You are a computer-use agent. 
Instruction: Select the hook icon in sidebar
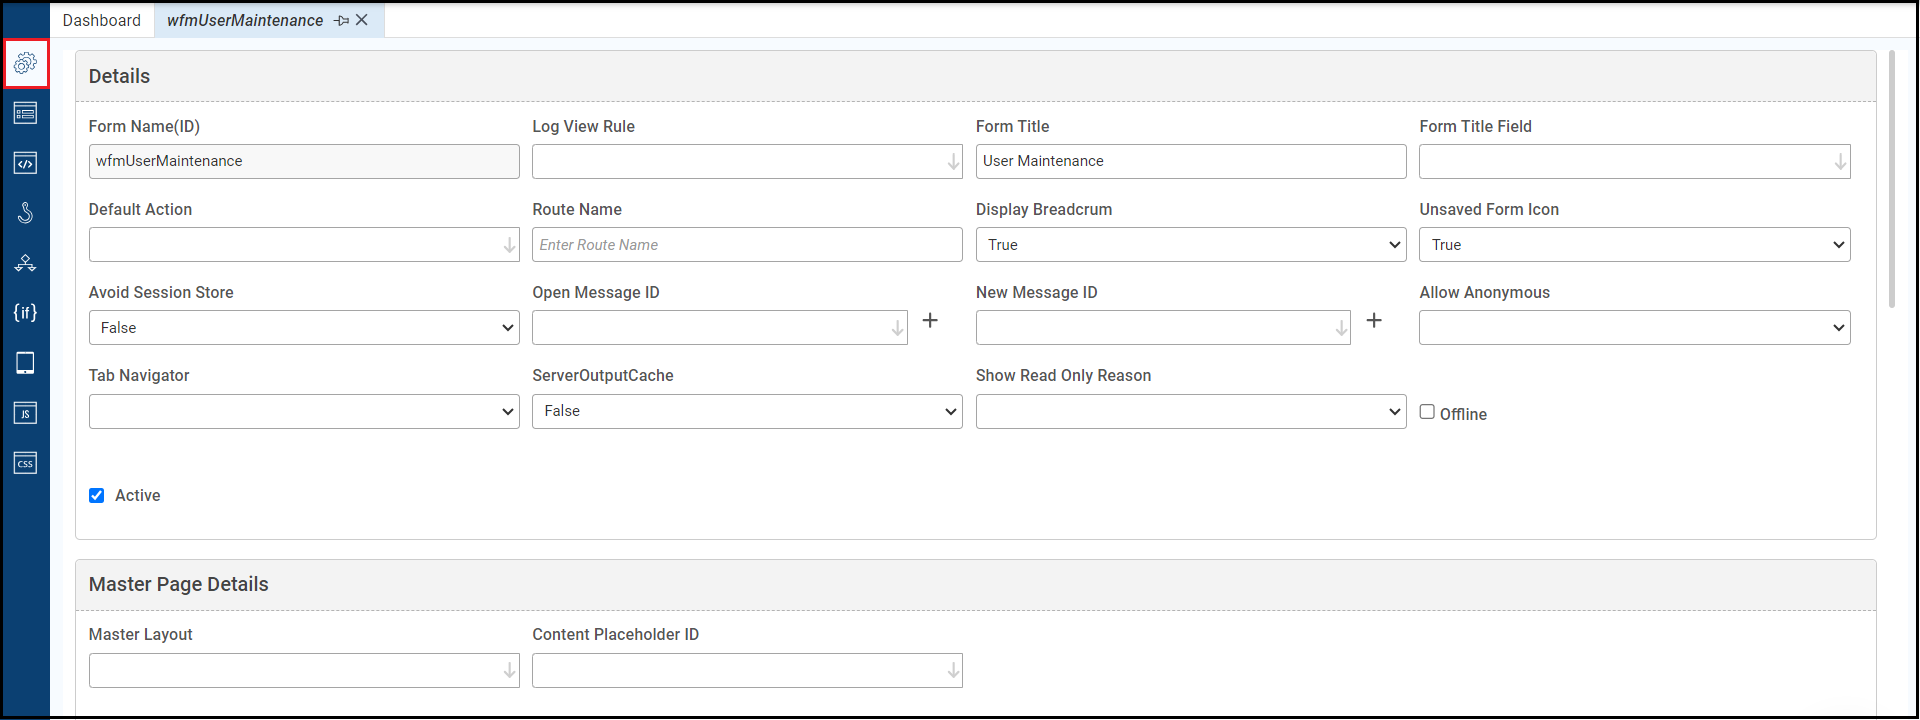point(26,213)
